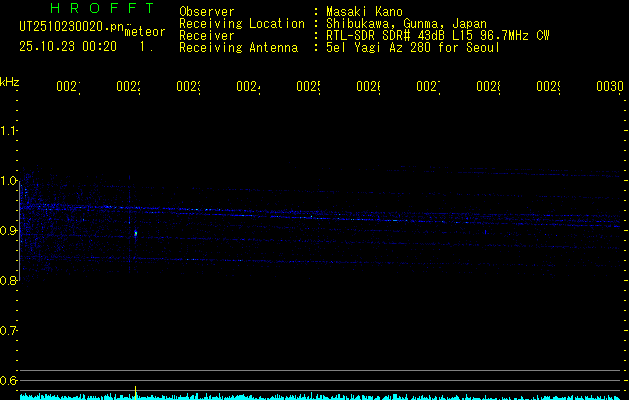Screen dimensions: 629x400
Task: Click the 0.8 kHz frequency tick label
Action: 9,281
